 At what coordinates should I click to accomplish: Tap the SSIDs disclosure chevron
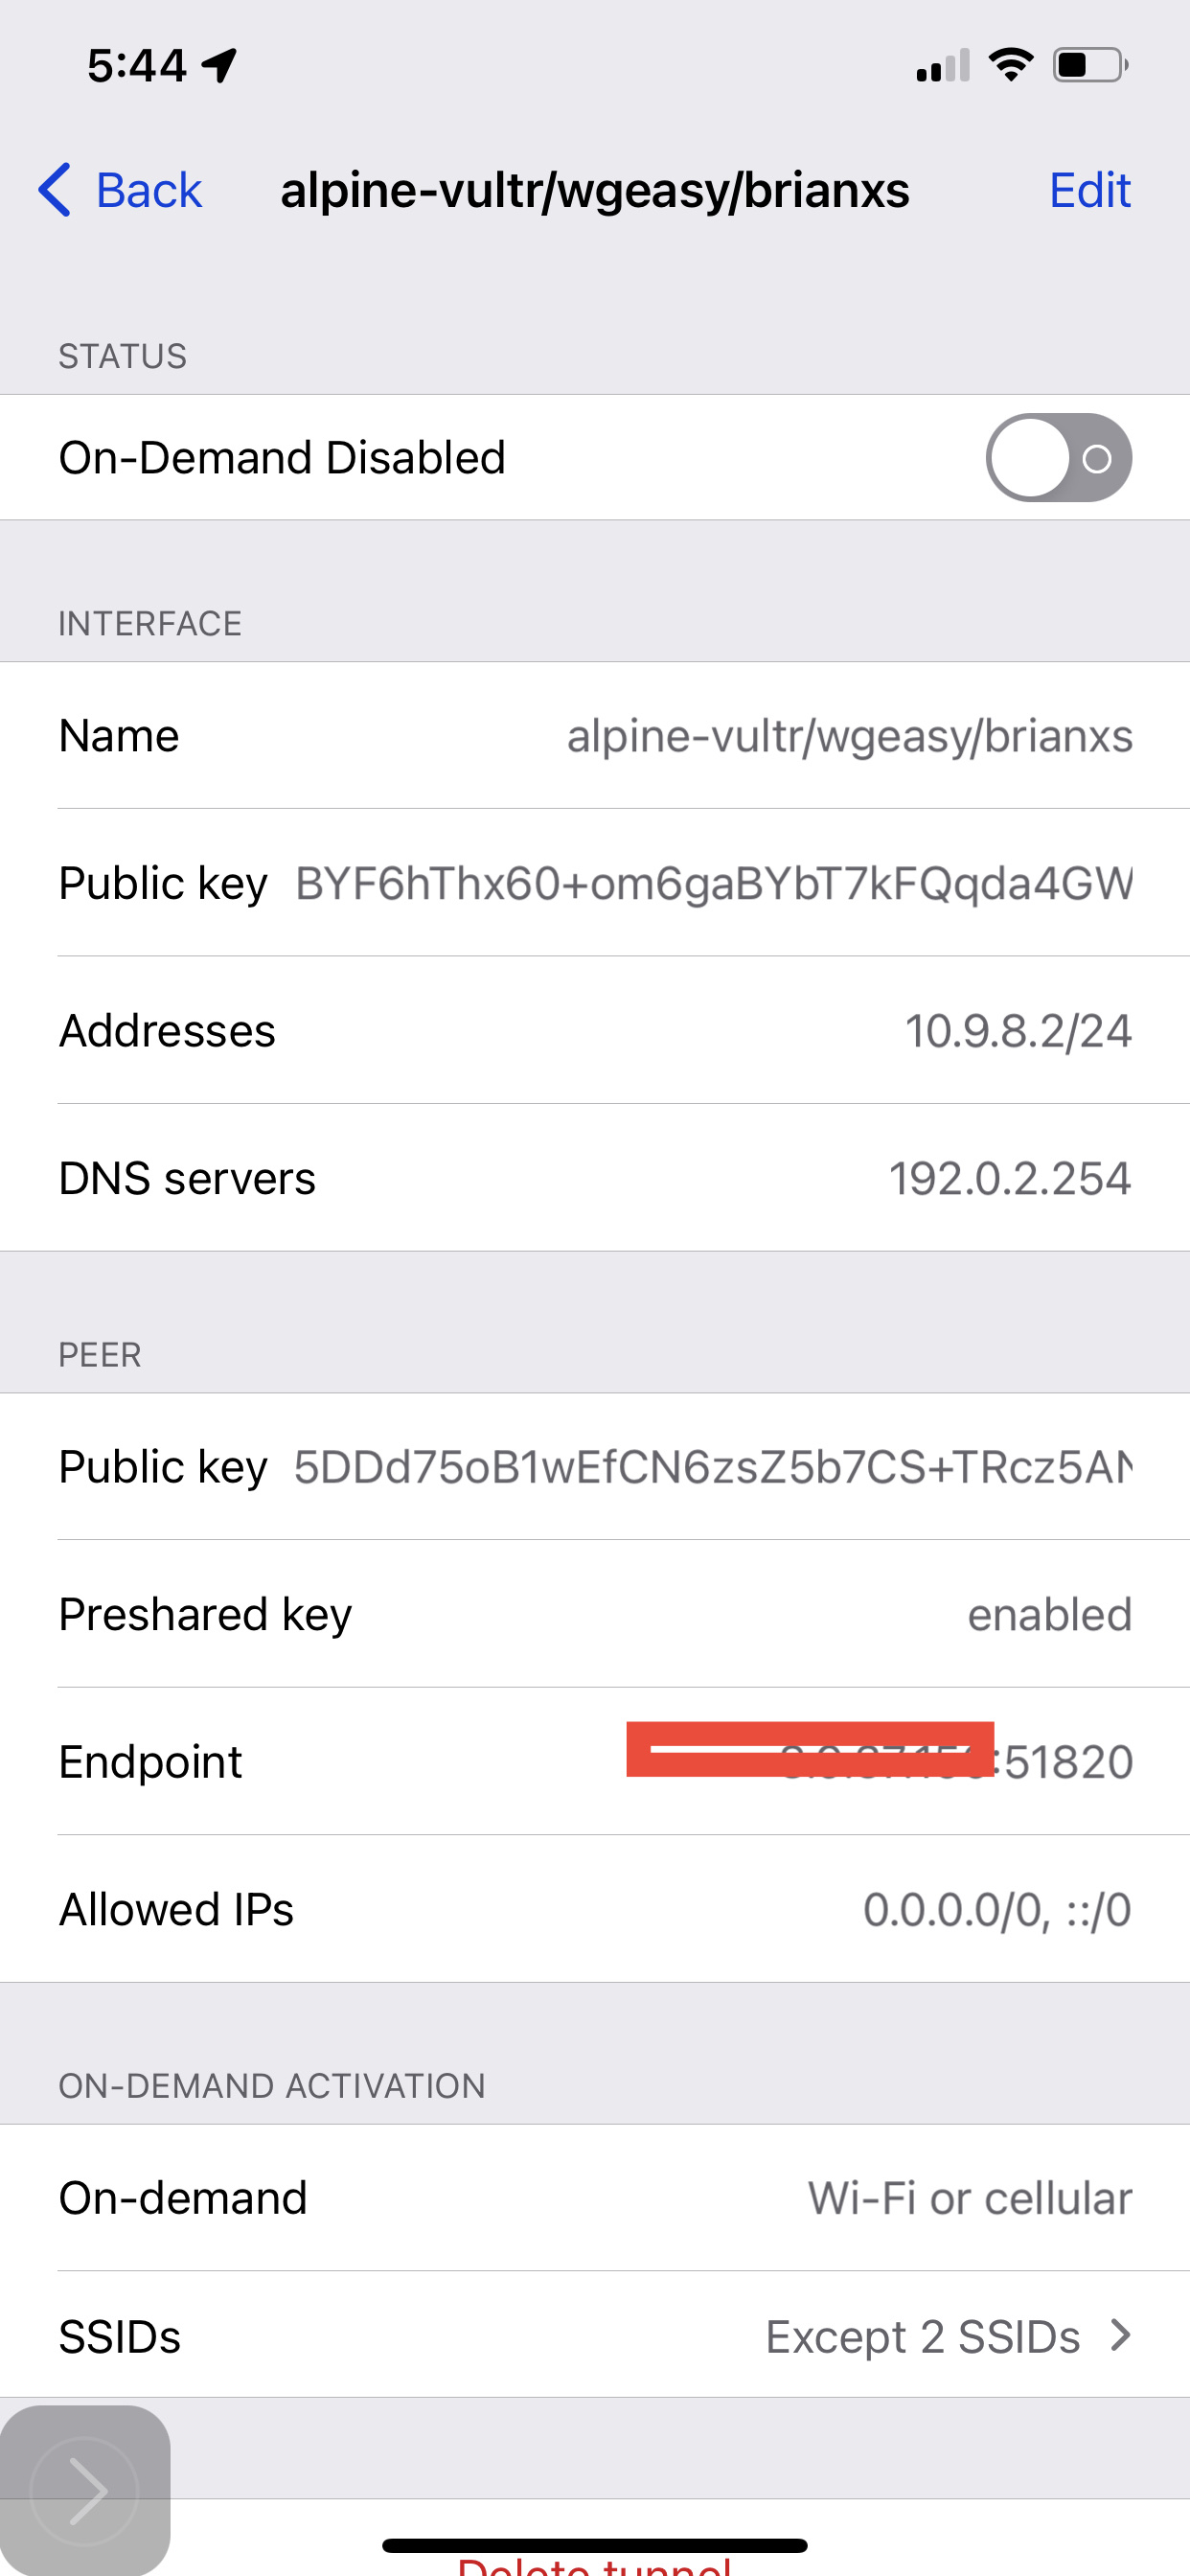click(x=1120, y=2337)
